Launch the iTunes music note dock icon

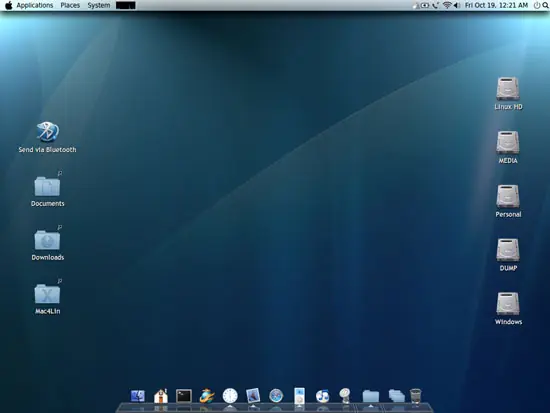pos(322,396)
